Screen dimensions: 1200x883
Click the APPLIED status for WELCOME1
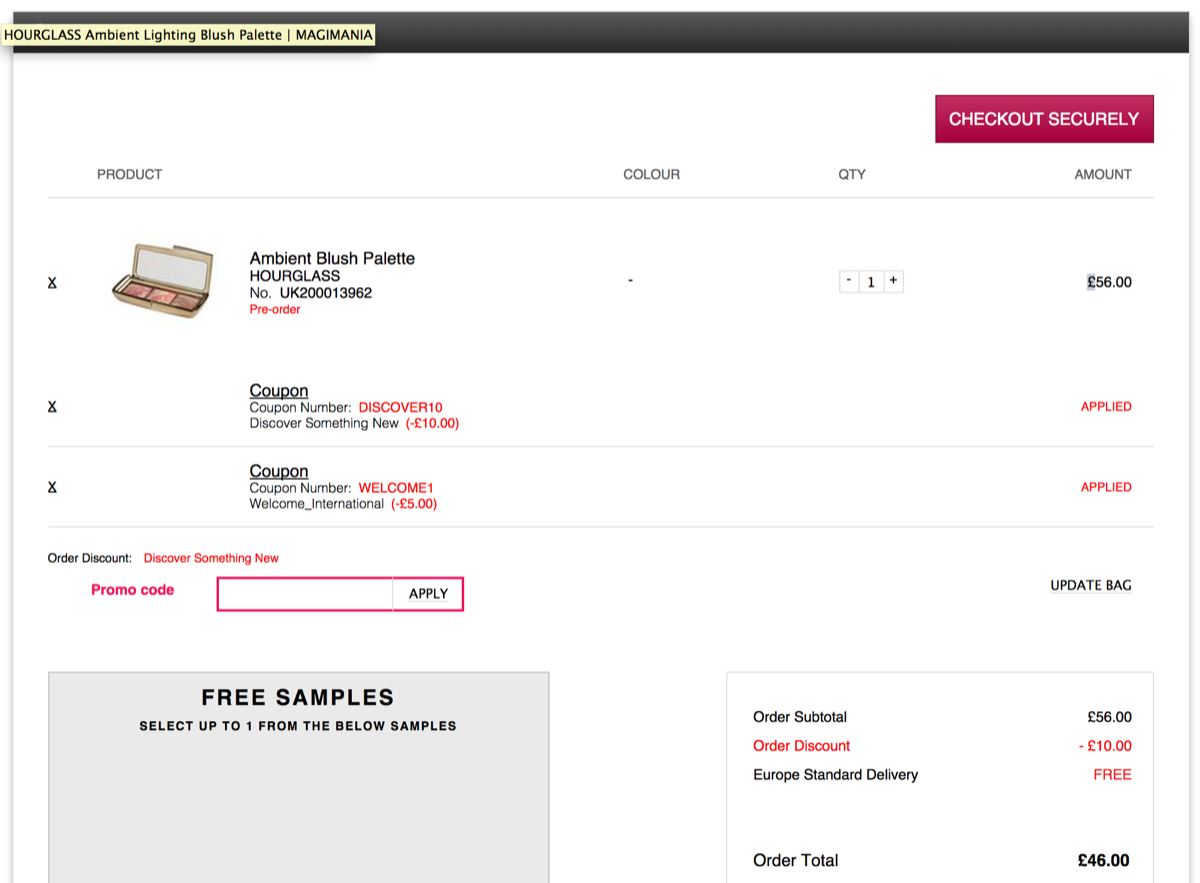(1106, 487)
